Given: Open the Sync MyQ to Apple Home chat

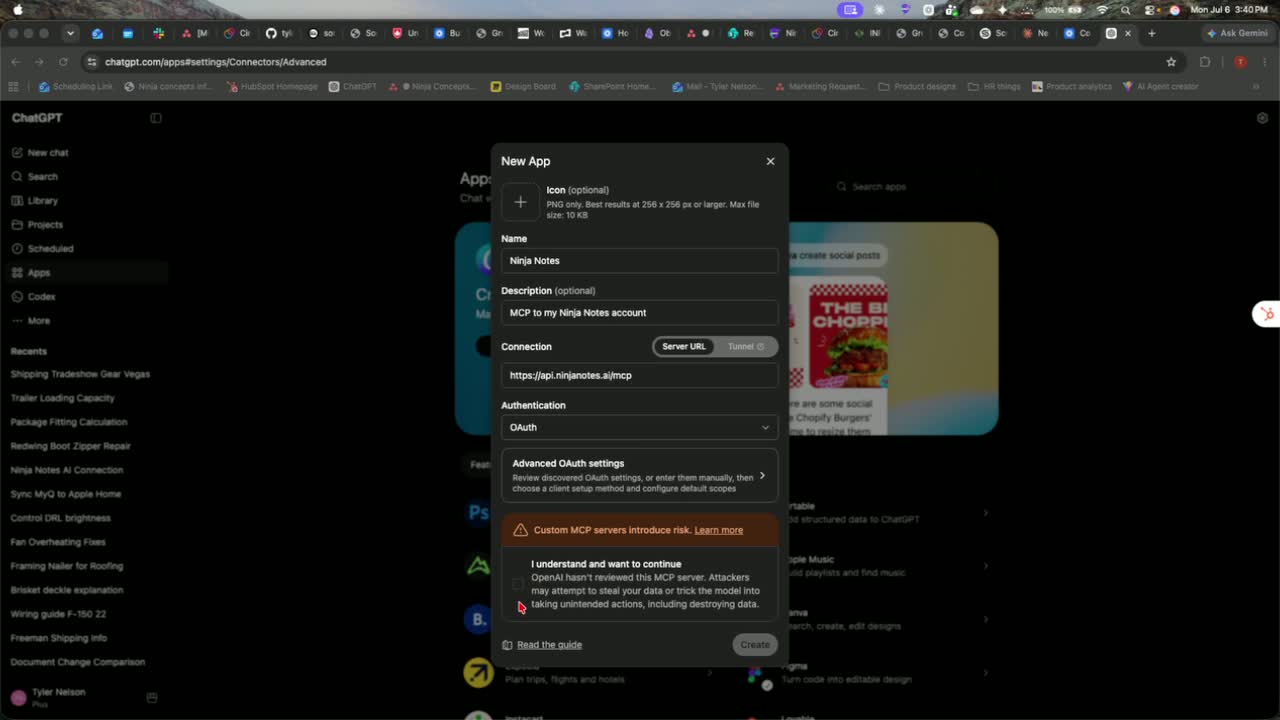Looking at the screenshot, I should 66,494.
